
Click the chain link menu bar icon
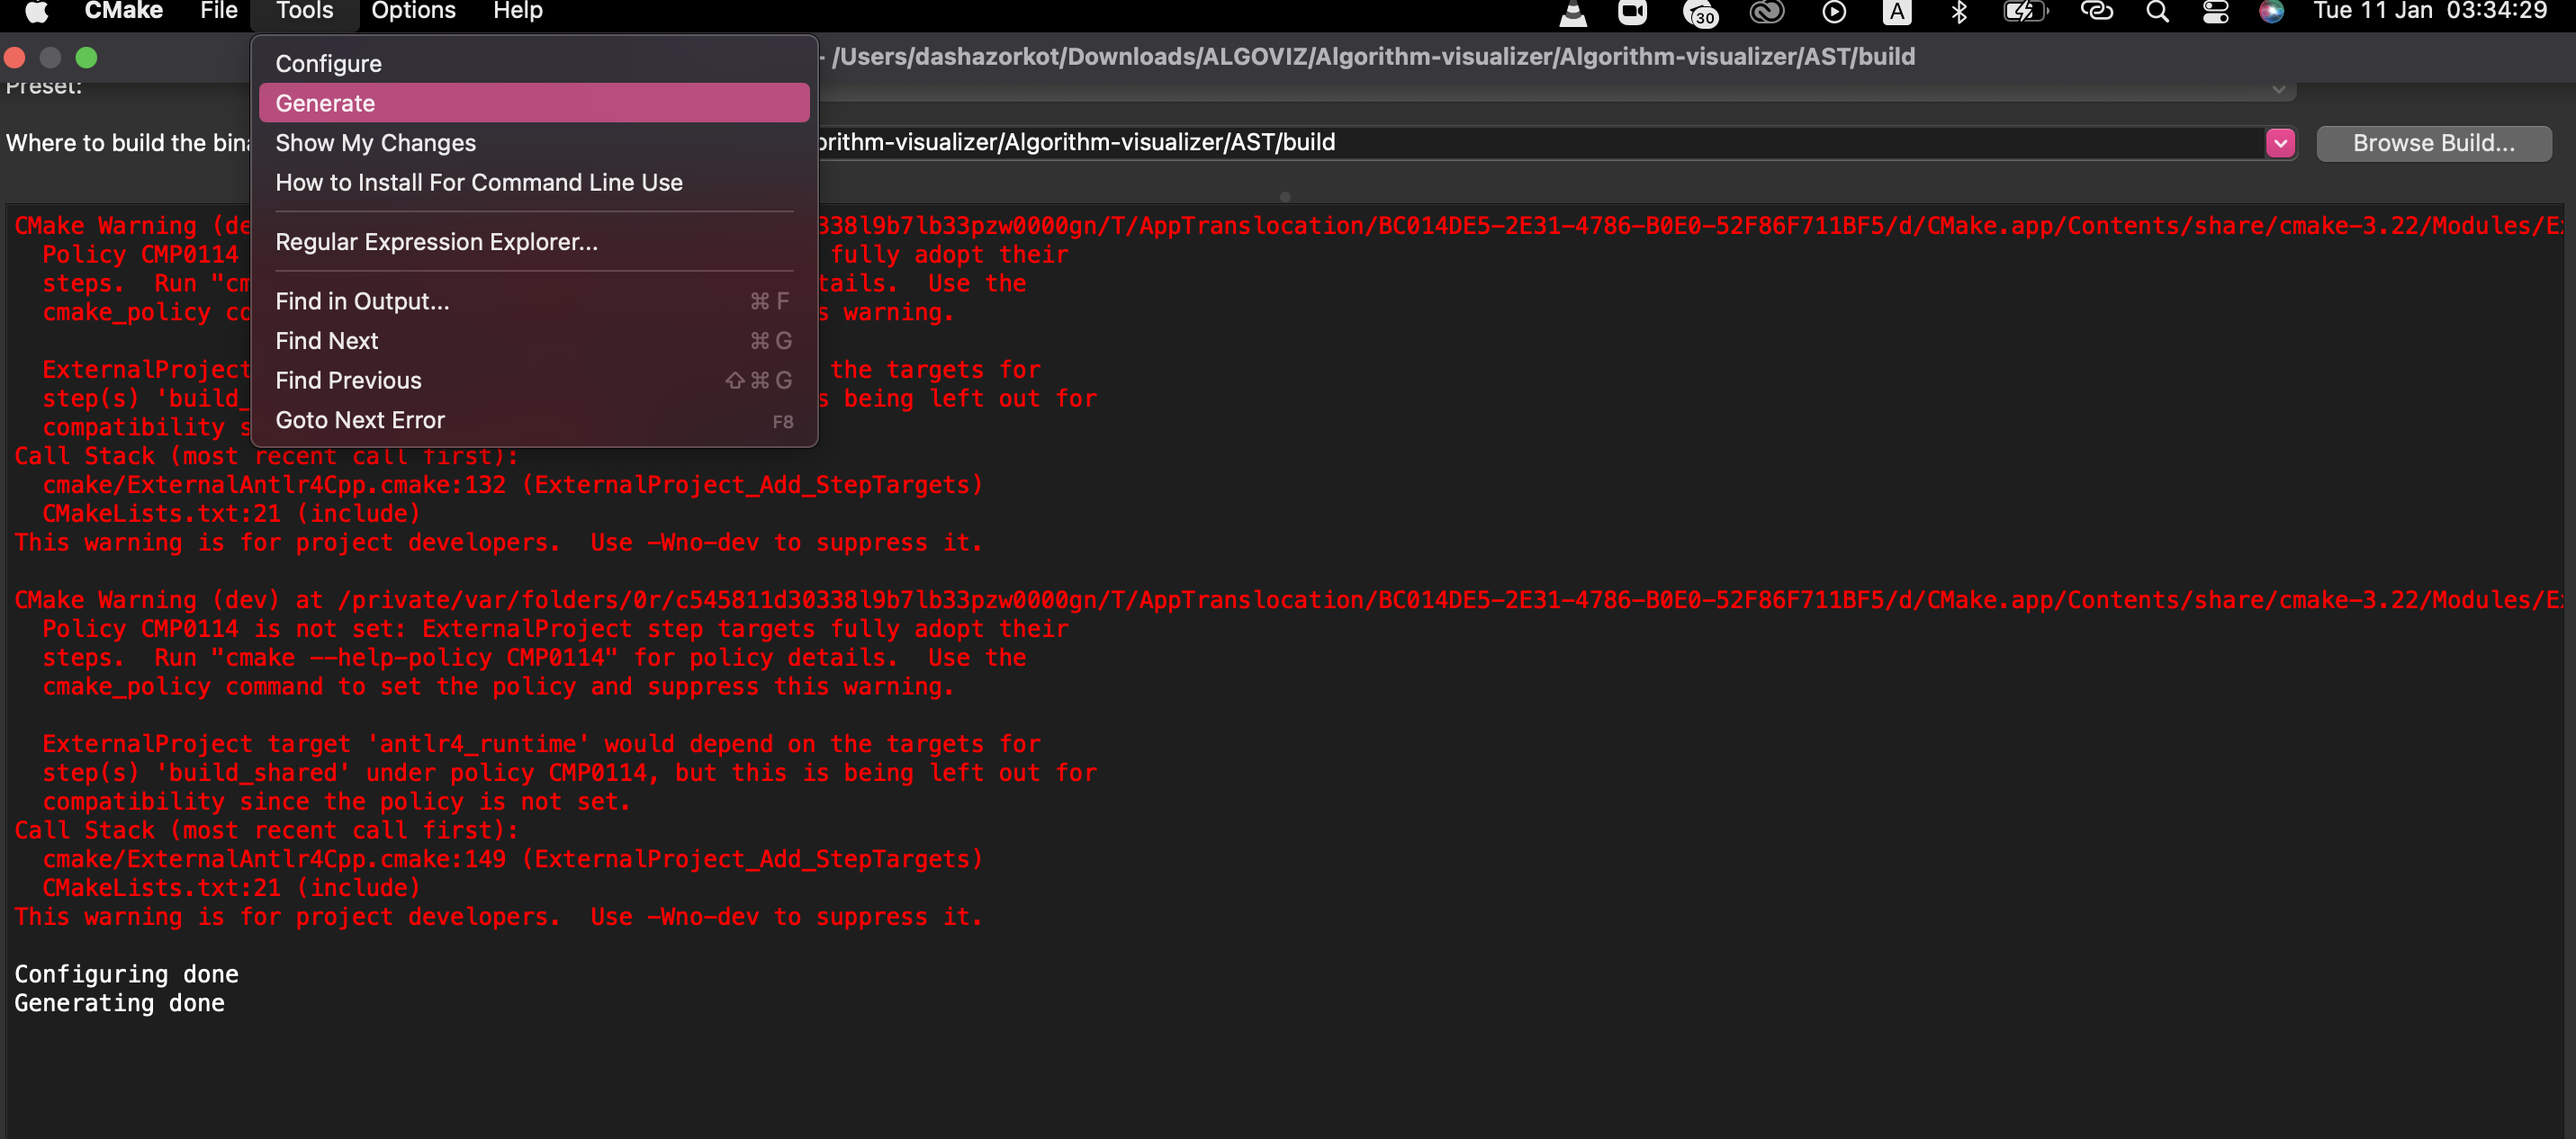click(2096, 14)
